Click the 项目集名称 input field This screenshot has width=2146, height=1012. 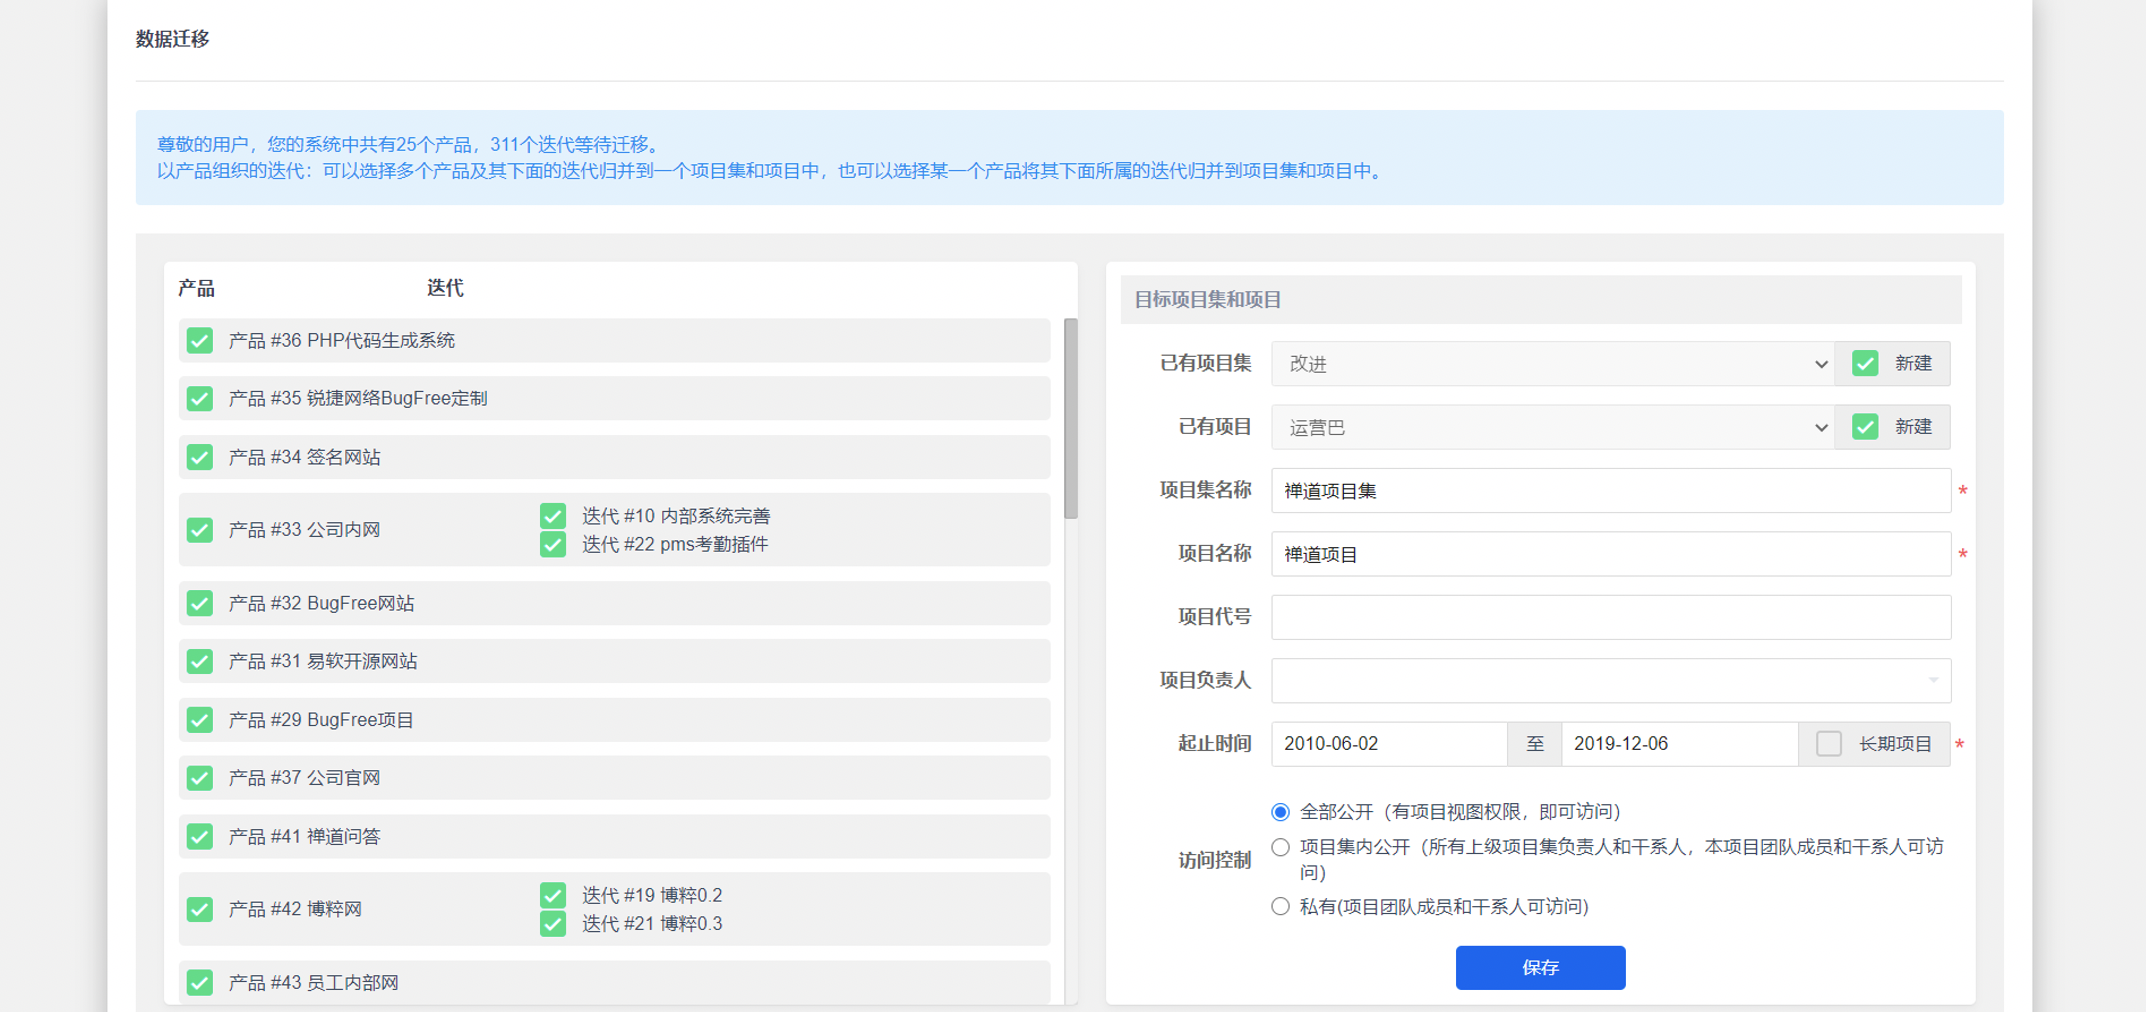(1610, 491)
